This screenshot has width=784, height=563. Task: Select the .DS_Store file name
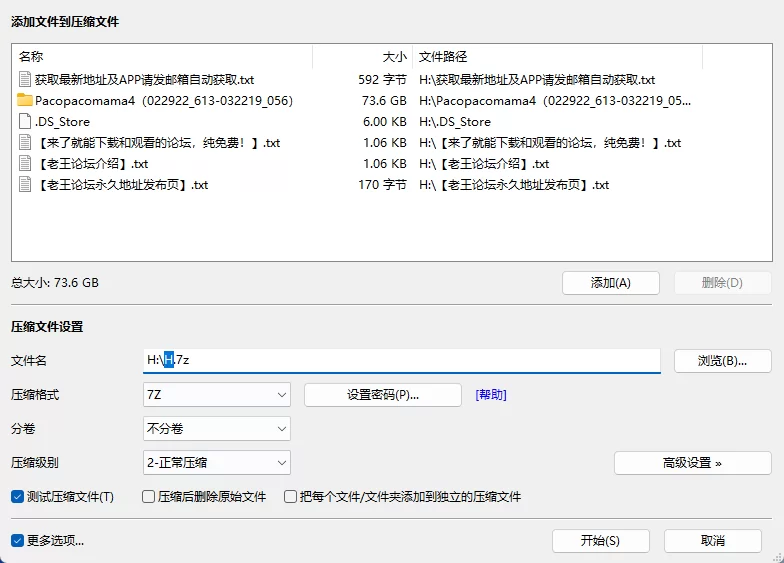point(62,122)
